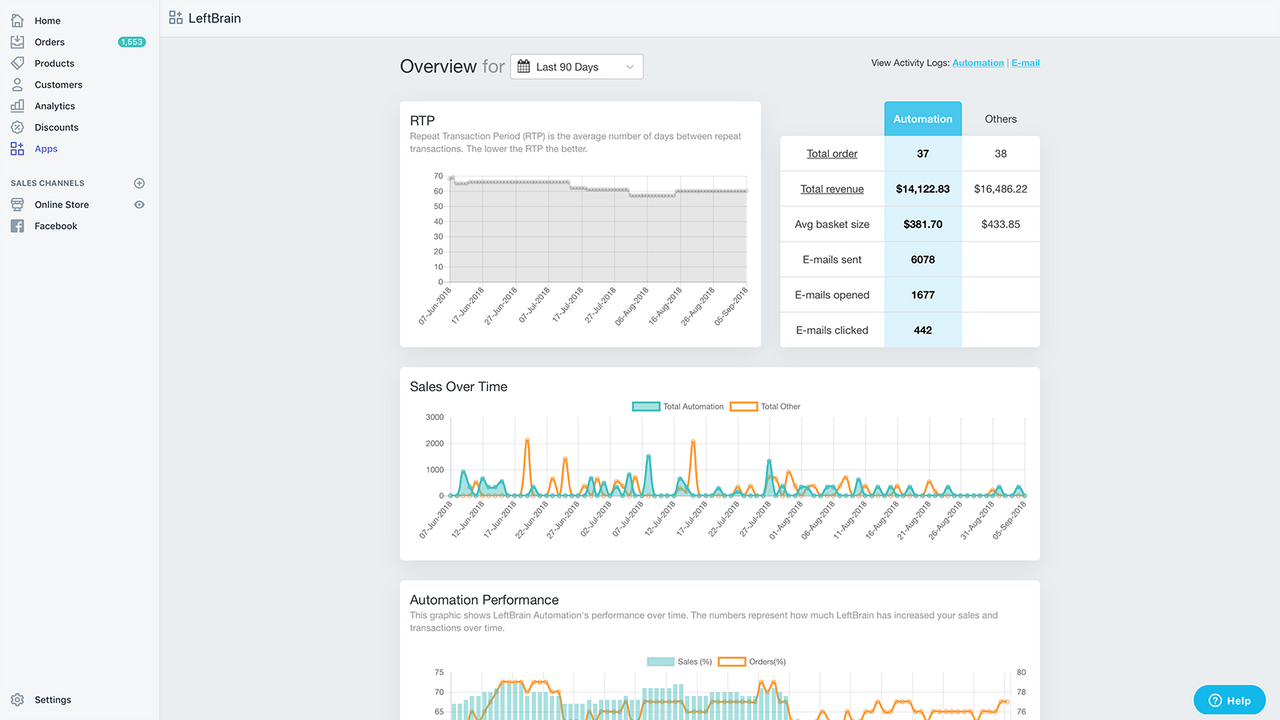Screen dimensions: 1280x720
Task: Click the Facebook channel icon
Action: point(17,226)
